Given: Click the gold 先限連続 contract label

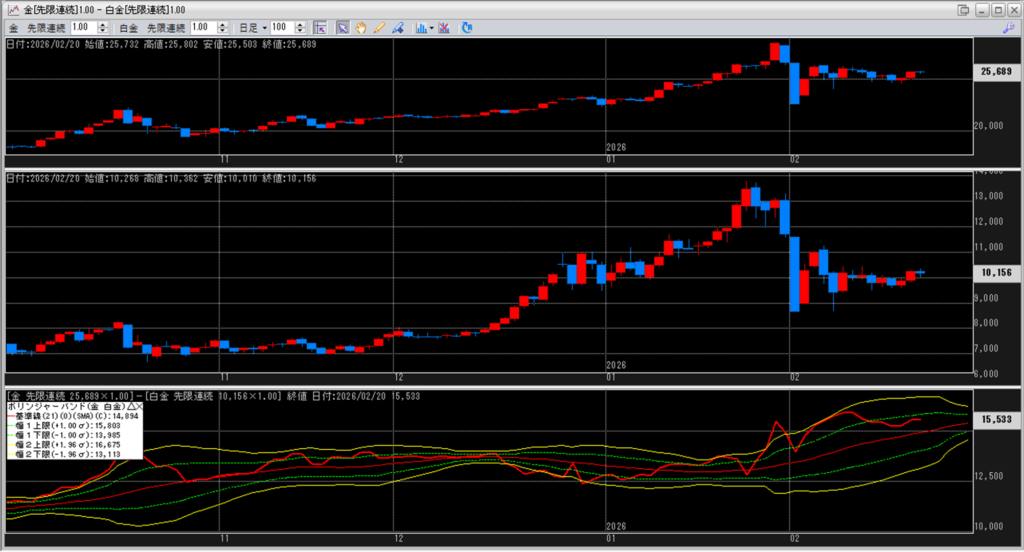Looking at the screenshot, I should coord(46,27).
